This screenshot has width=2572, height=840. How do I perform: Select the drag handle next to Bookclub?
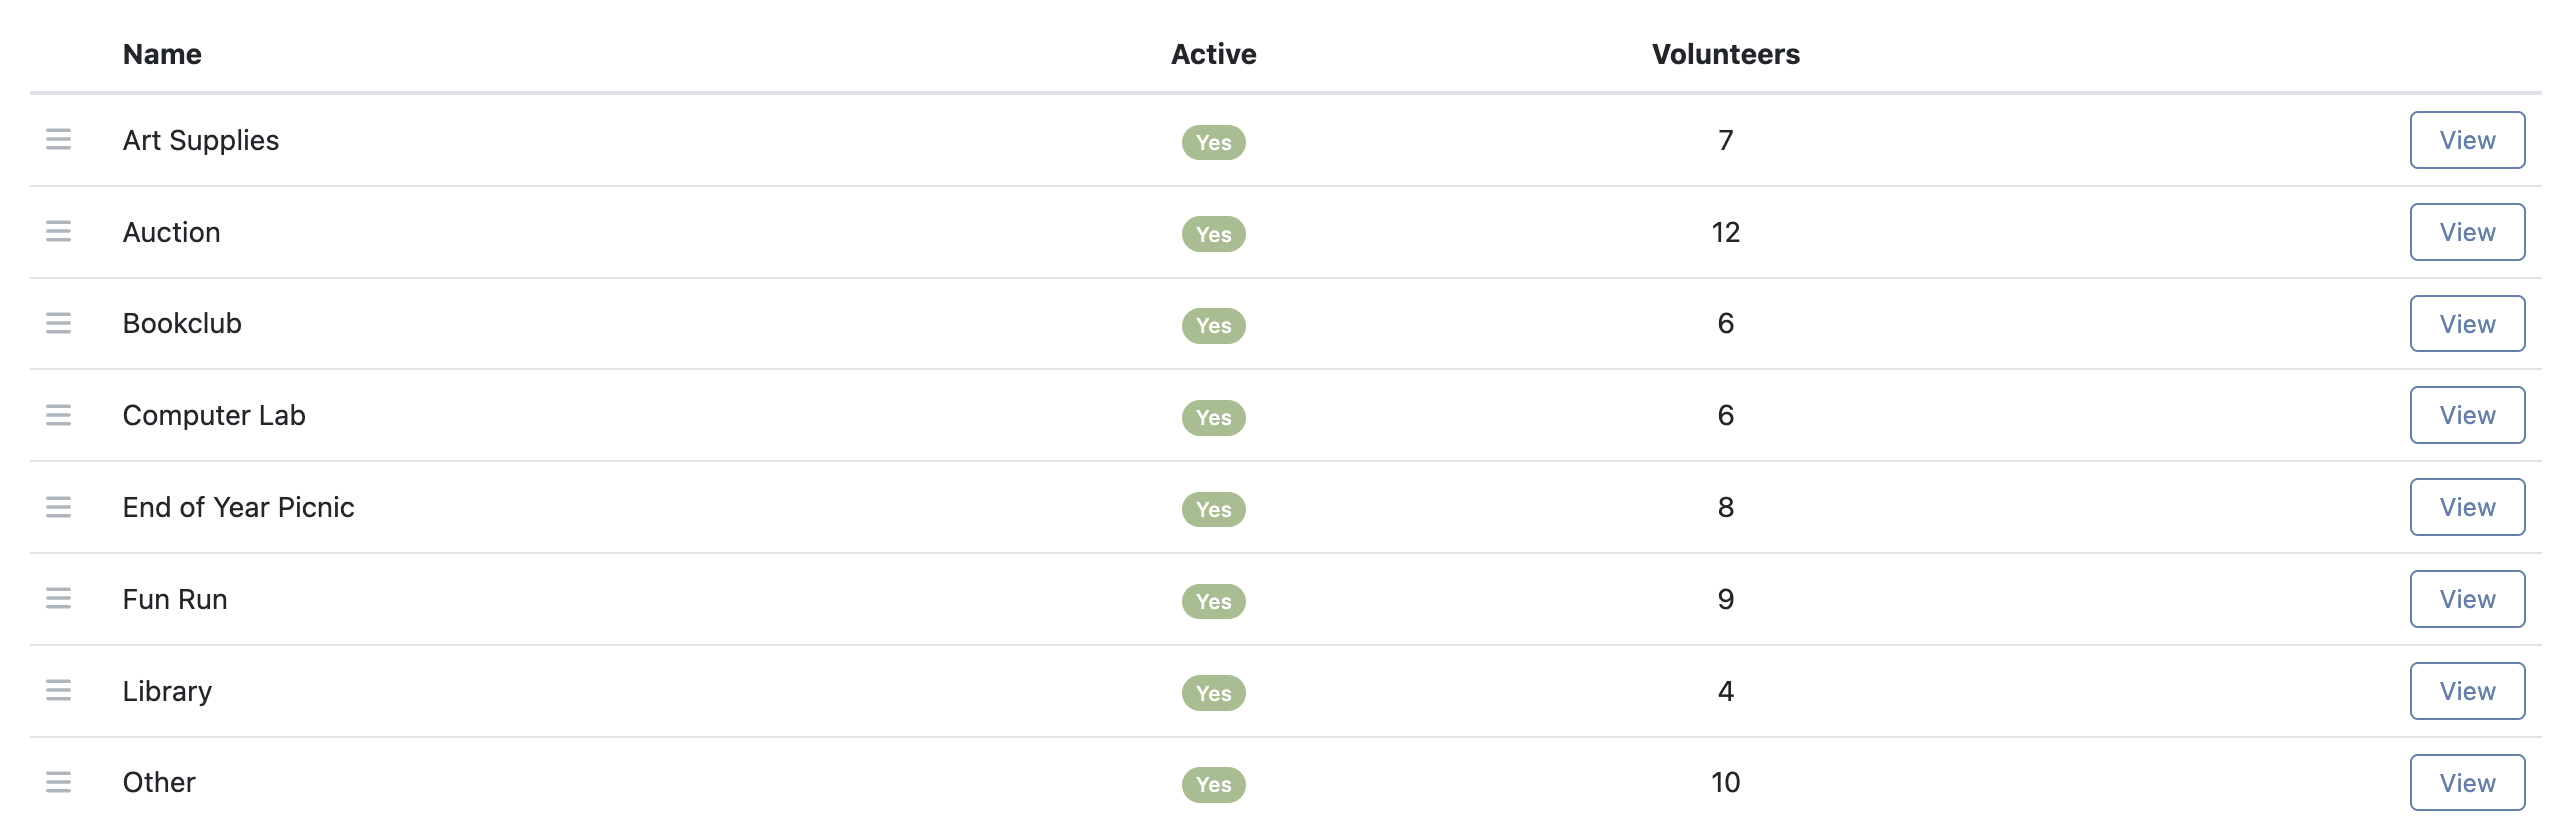point(59,323)
